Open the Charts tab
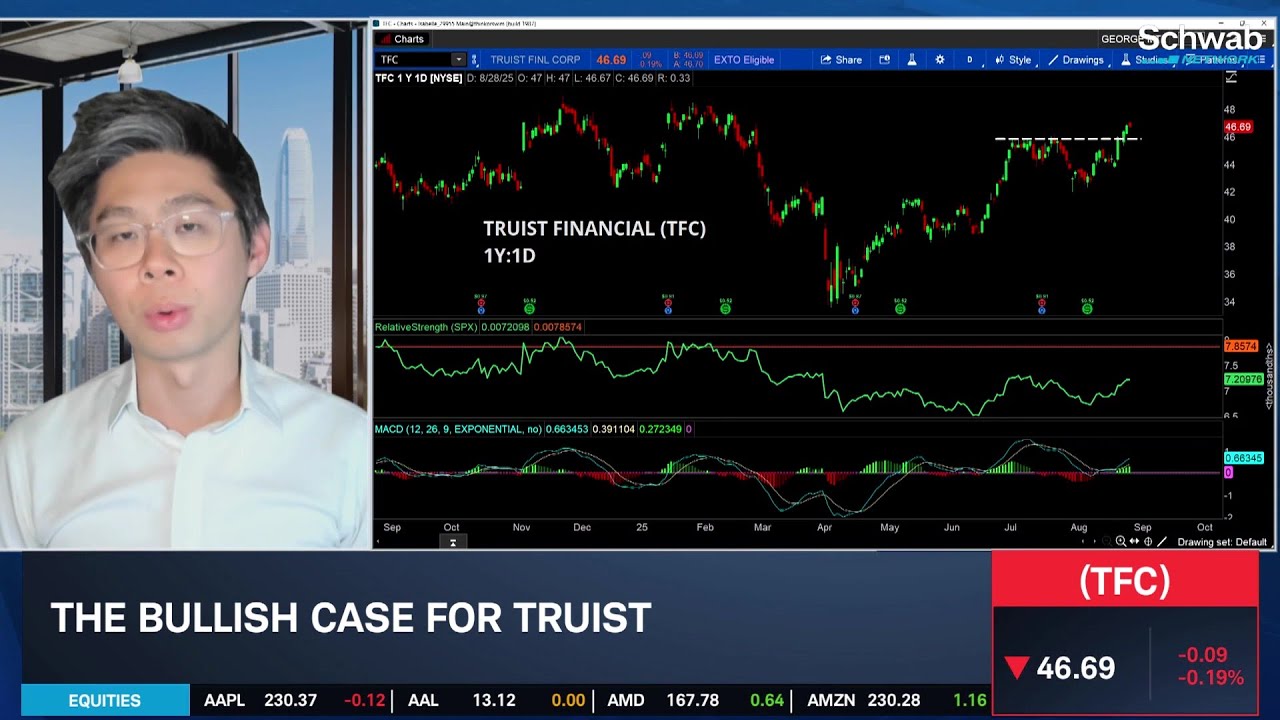 [x=402, y=39]
